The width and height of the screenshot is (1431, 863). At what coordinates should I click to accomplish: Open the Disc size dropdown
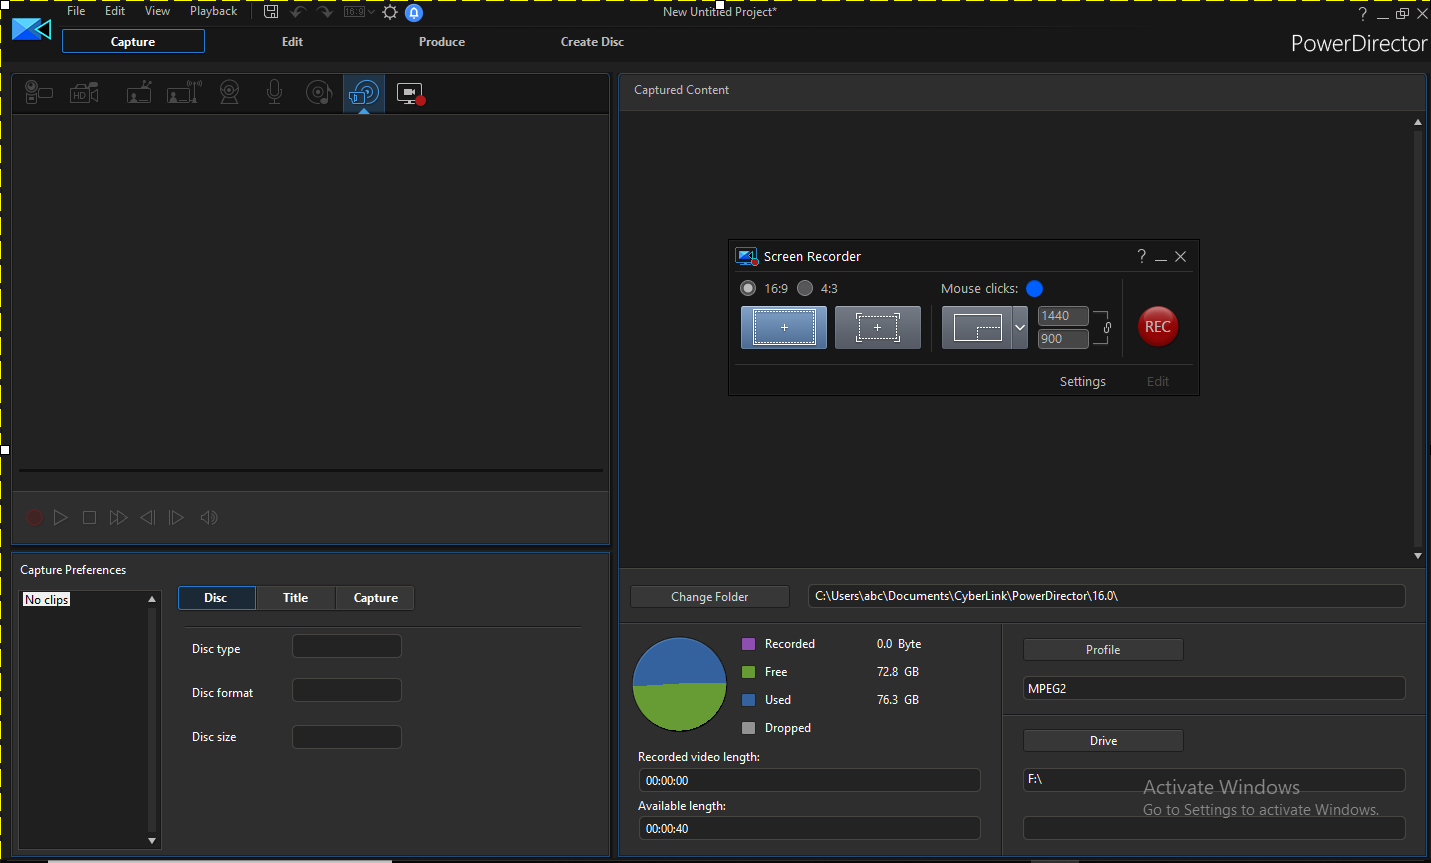[347, 737]
